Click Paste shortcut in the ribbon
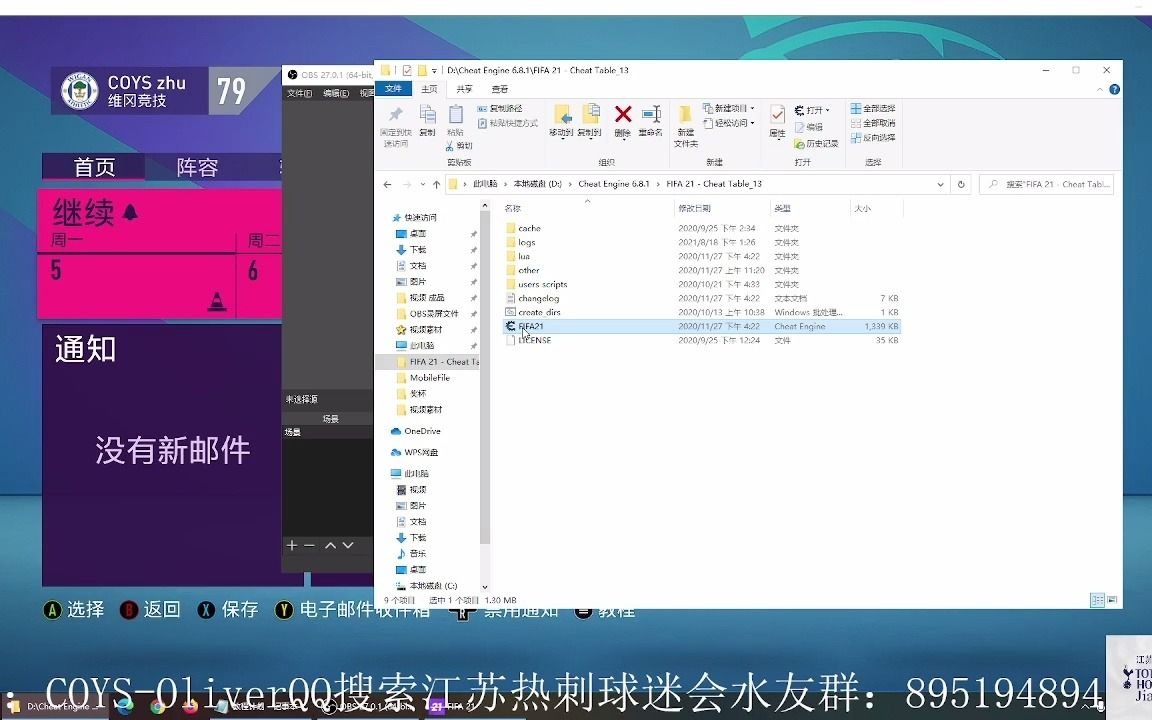1152x720 pixels. (x=508, y=123)
